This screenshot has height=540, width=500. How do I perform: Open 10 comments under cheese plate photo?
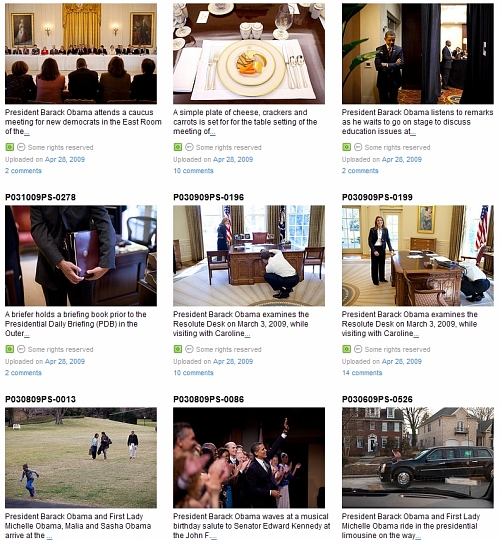click(x=193, y=171)
